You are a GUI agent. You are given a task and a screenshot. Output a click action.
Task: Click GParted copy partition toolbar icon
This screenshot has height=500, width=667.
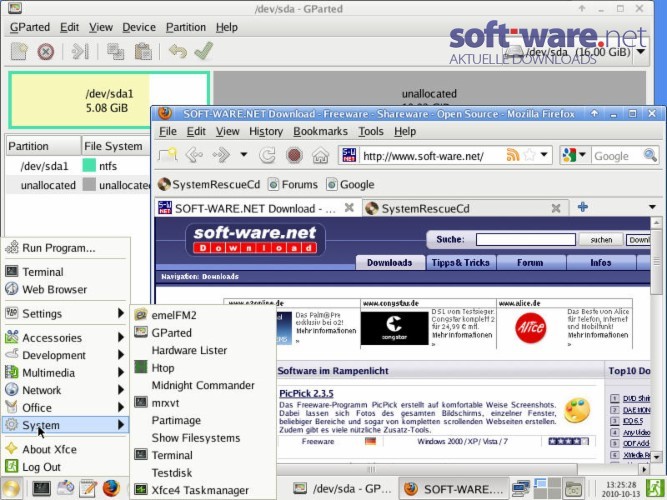coord(115,51)
